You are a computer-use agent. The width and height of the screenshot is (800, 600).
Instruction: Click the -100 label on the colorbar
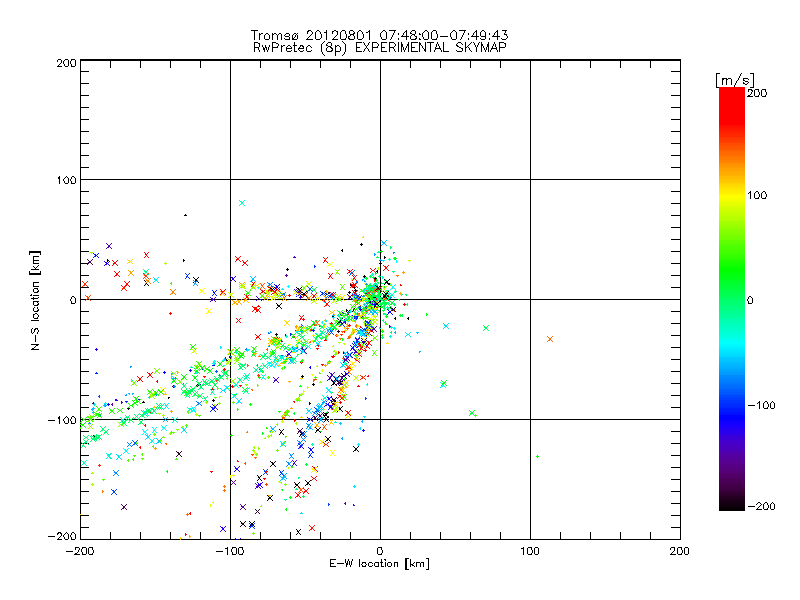click(x=761, y=406)
